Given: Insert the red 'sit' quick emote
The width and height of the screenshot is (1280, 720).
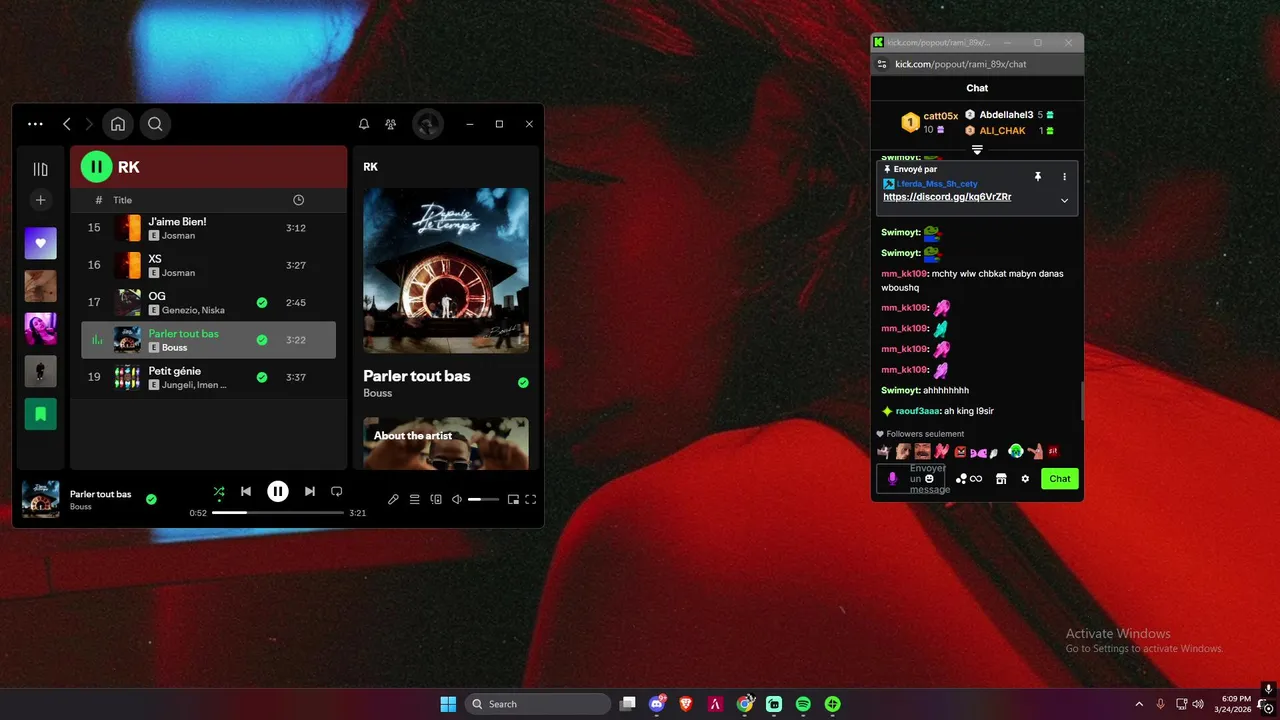Looking at the screenshot, I should tap(1053, 452).
